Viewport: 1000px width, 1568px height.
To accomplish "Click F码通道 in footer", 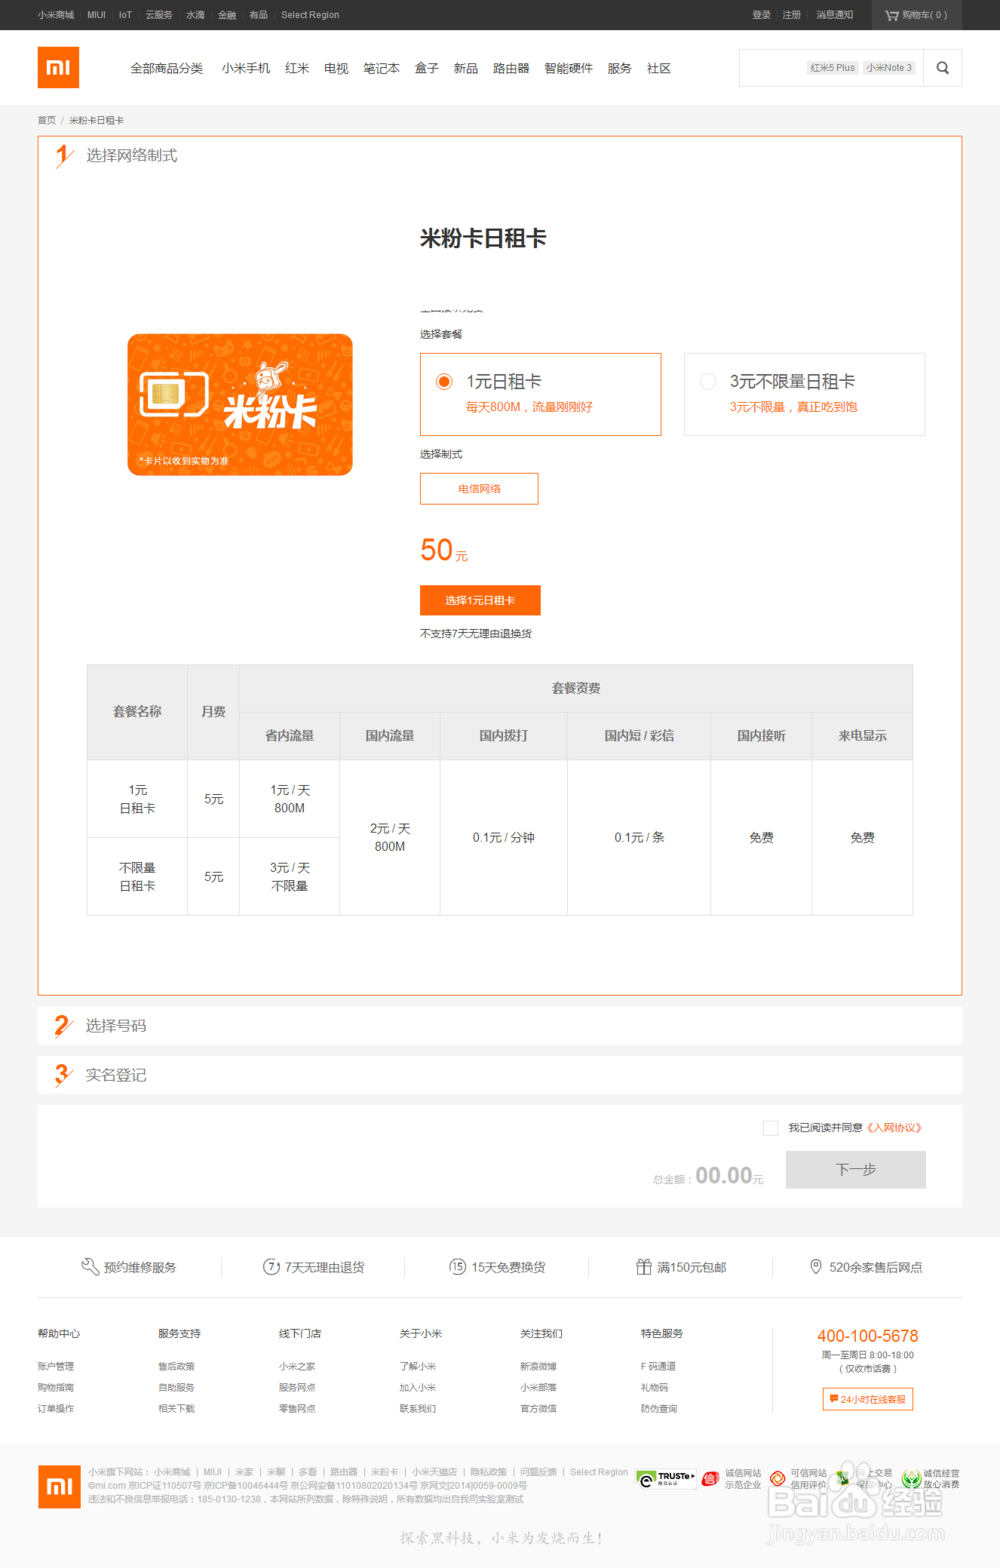I will [658, 1366].
